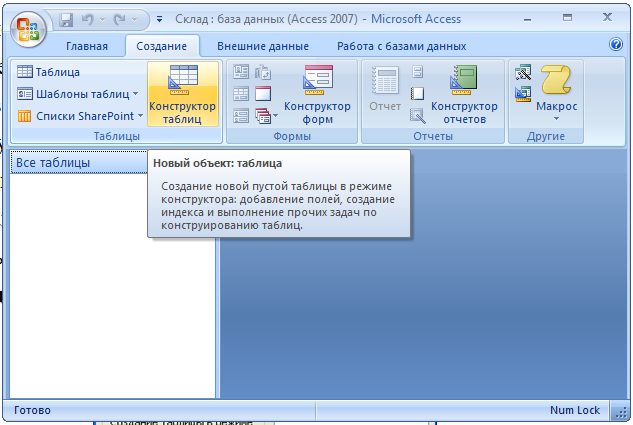Open the Внешние данные tab
633x425 pixels.
click(x=263, y=46)
